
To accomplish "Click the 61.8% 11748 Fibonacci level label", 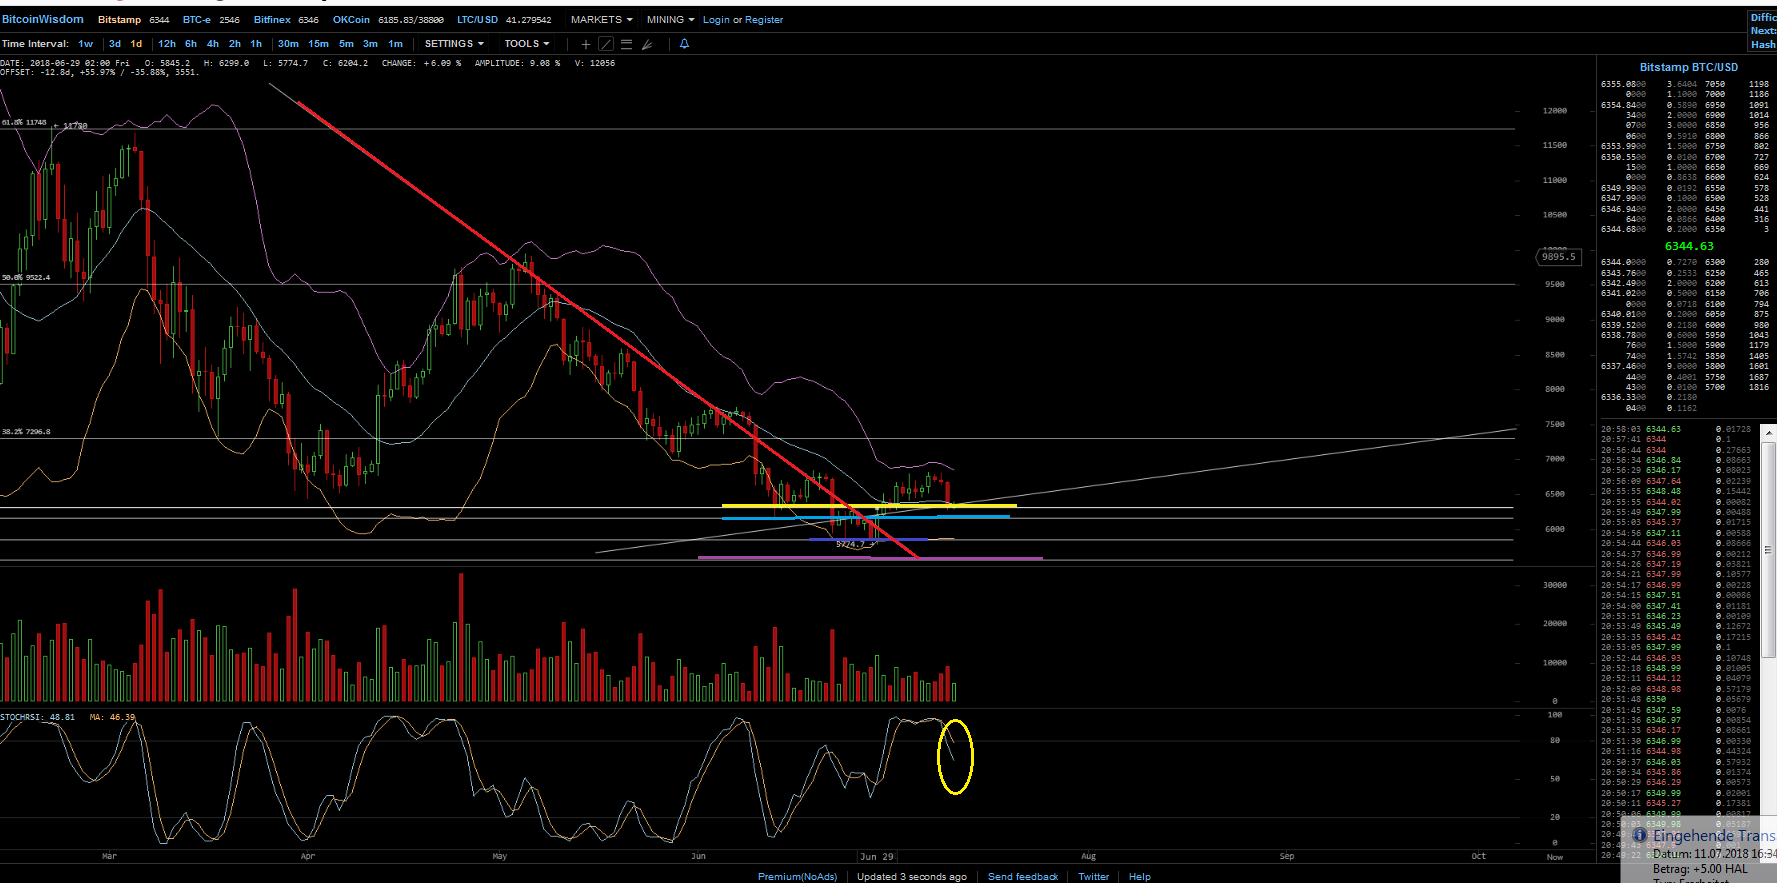I will 24,123.
